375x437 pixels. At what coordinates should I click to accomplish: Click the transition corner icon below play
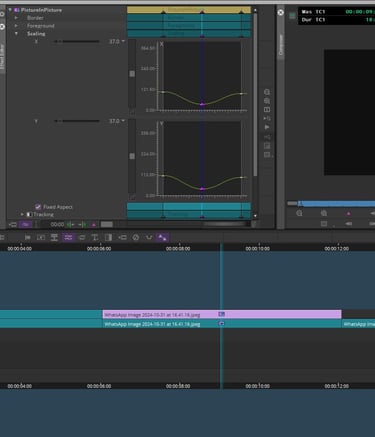267,137
